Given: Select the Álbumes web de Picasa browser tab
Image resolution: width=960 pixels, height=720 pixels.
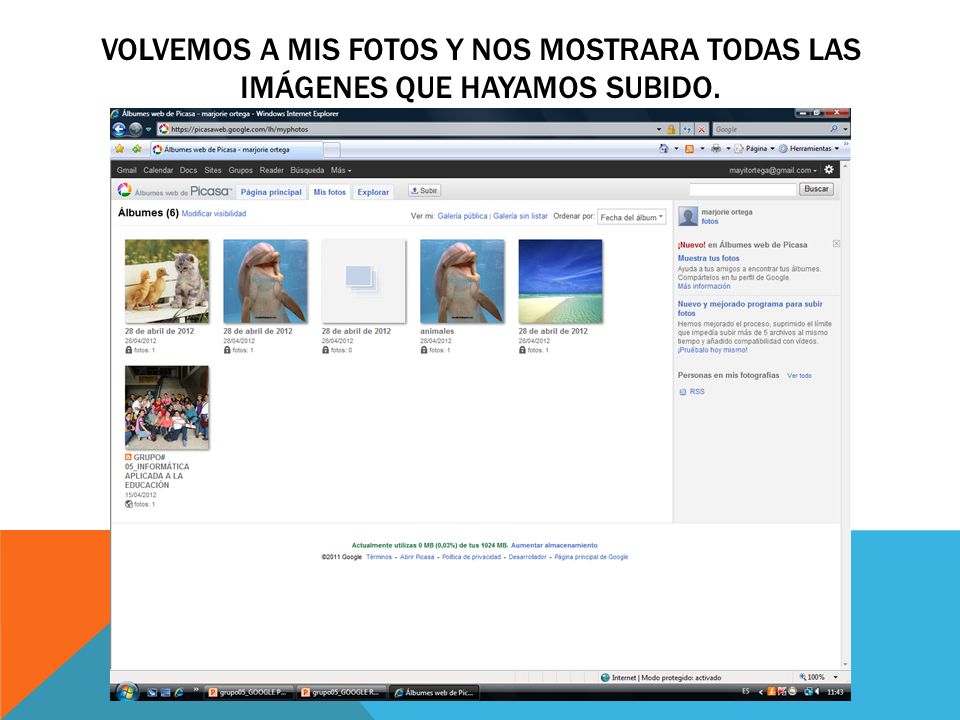Looking at the screenshot, I should tap(237, 149).
